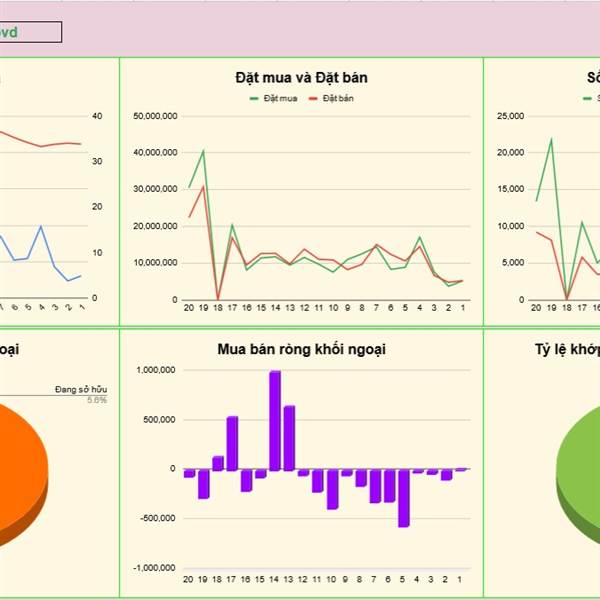Click the green line peak at day 19 in Đặt mua chart
Viewport: 600px width, 600px height.
coord(203,150)
